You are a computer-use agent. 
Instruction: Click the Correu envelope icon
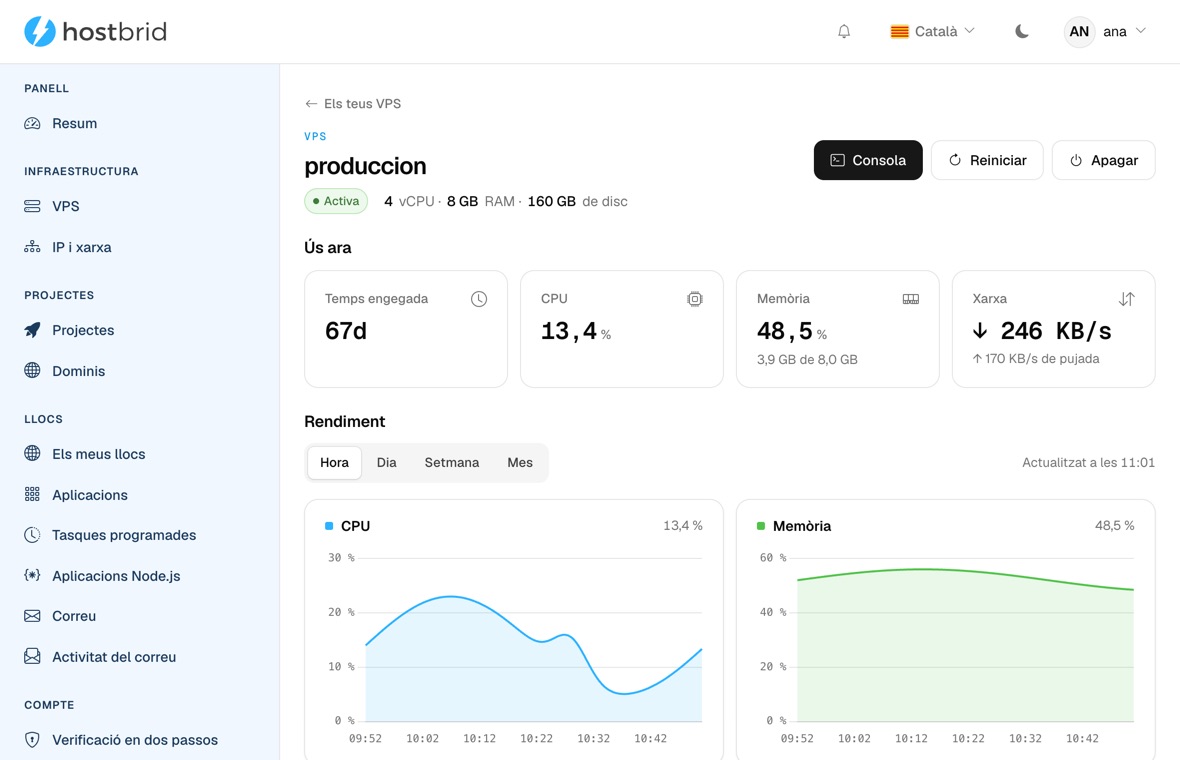click(32, 616)
